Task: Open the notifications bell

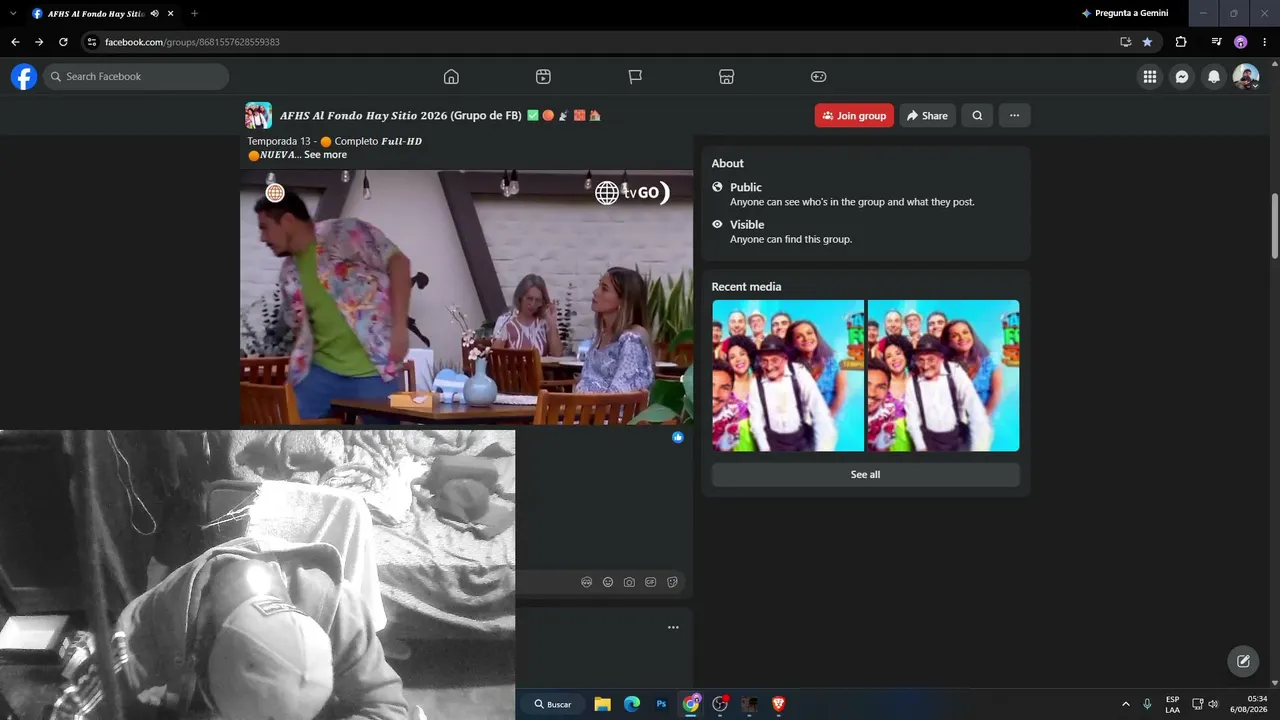Action: pyautogui.click(x=1214, y=77)
